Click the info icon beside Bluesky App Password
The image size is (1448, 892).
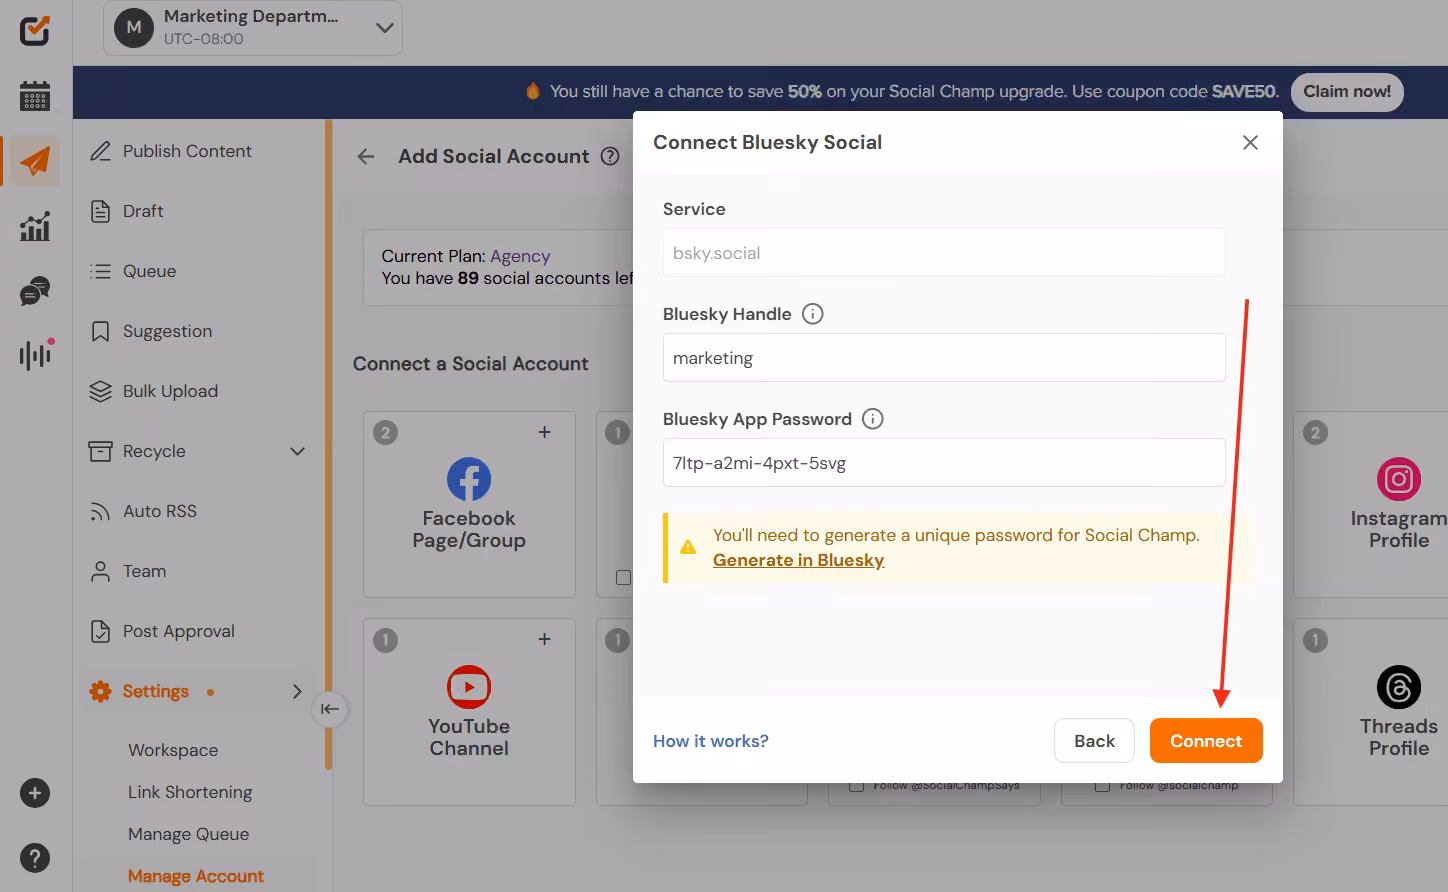pos(873,419)
